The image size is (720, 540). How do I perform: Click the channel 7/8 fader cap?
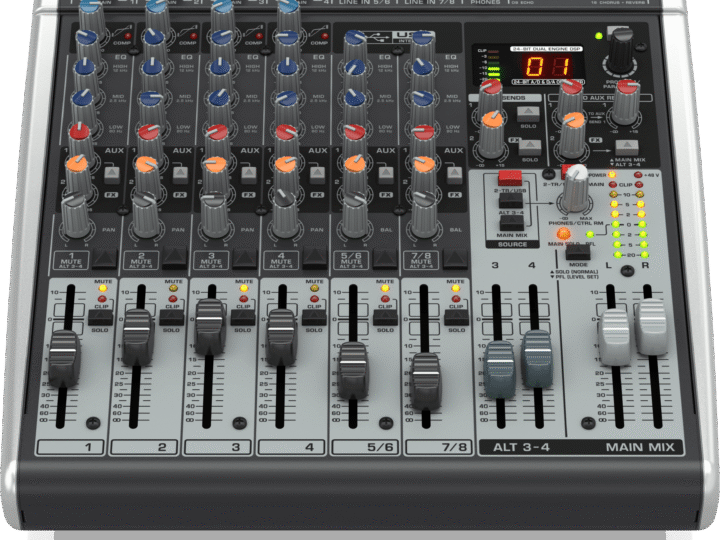pyautogui.click(x=426, y=381)
